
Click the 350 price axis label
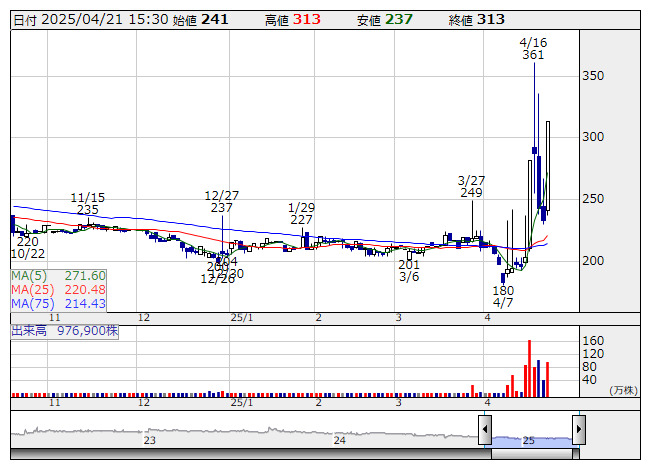tap(593, 76)
